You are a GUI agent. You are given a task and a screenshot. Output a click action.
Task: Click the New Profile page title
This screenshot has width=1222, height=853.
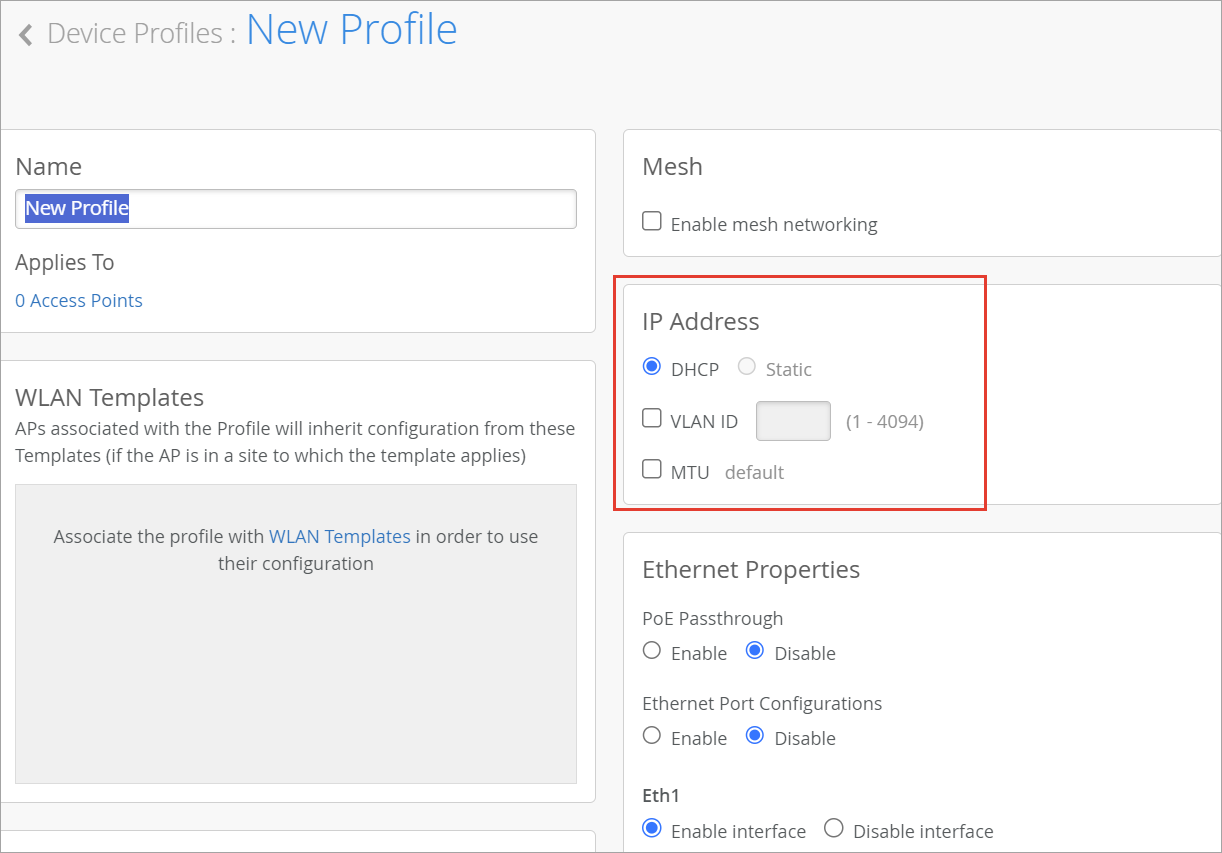[x=351, y=30]
